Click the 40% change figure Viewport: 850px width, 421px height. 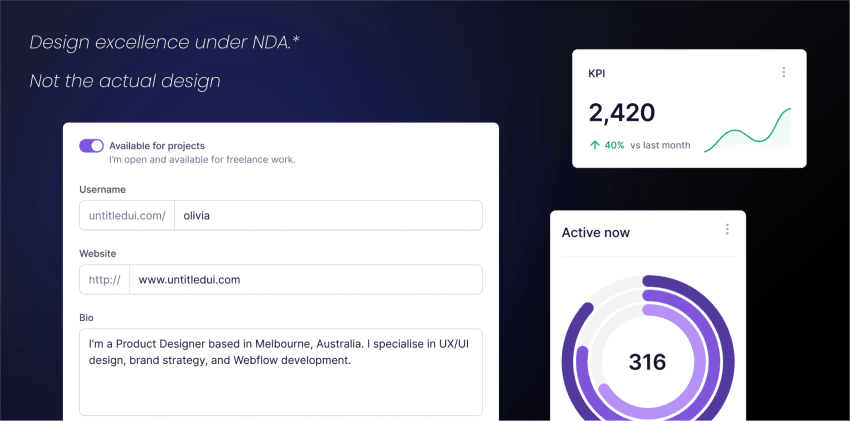(614, 145)
